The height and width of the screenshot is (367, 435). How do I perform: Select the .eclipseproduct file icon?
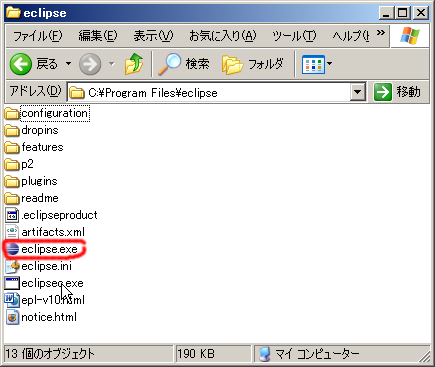(x=12, y=215)
